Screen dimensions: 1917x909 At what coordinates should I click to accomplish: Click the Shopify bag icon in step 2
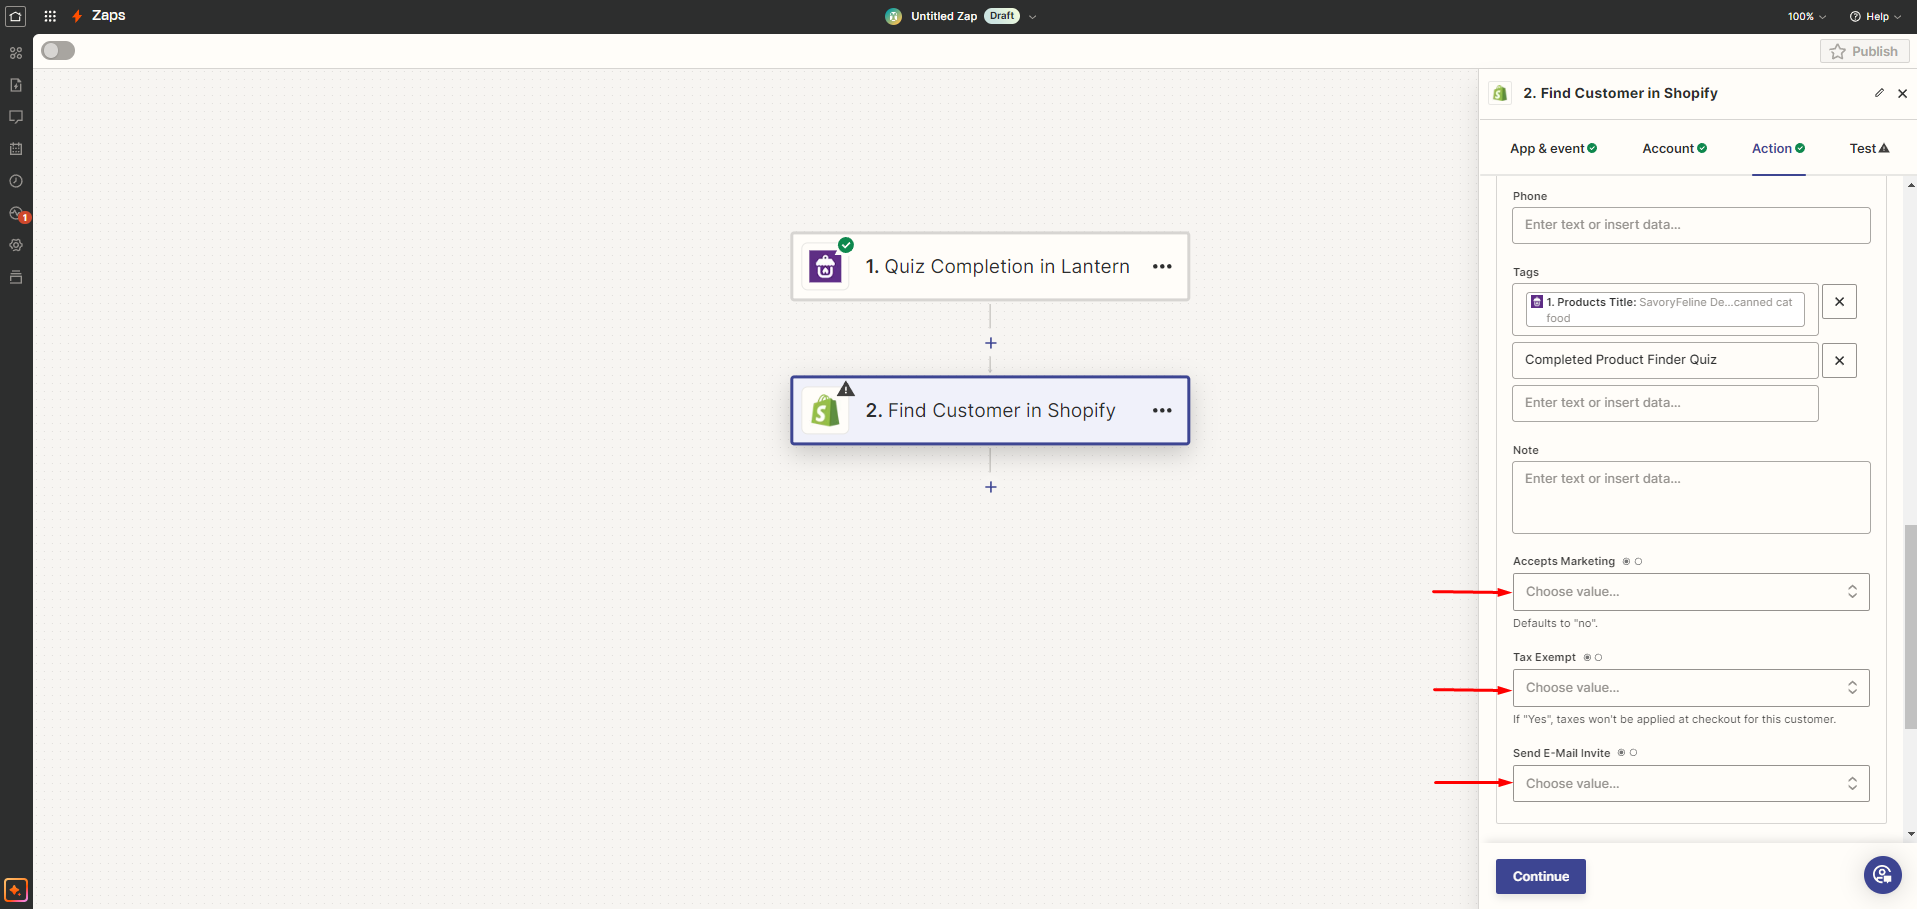(x=825, y=410)
